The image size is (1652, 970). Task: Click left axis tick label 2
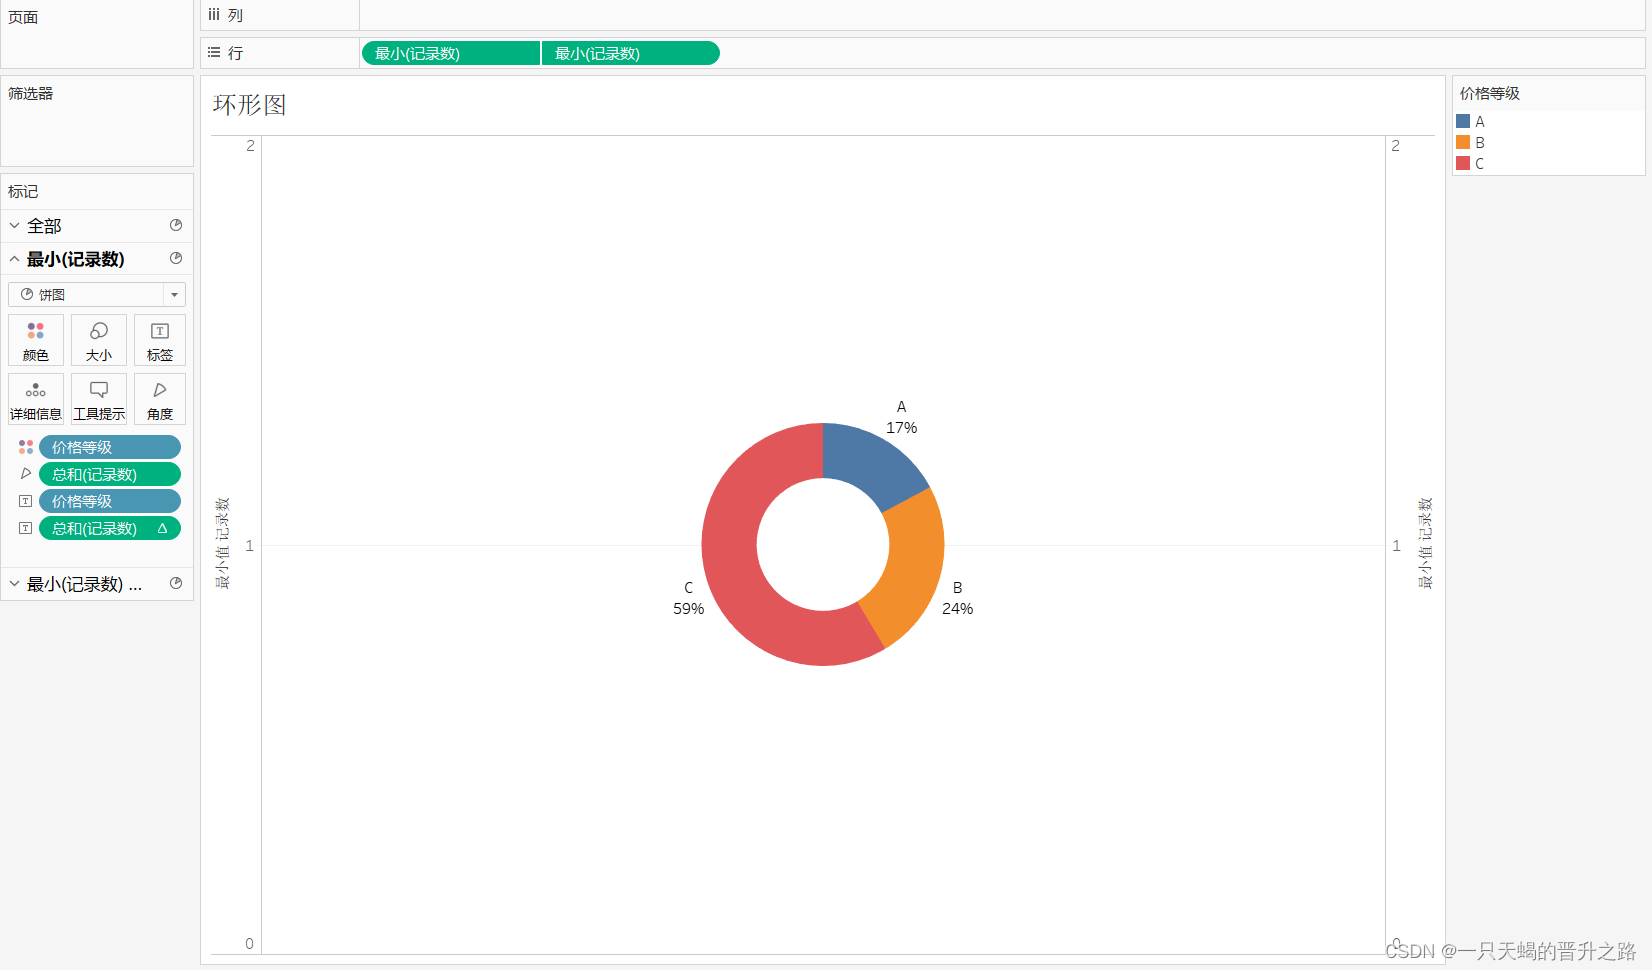point(250,146)
